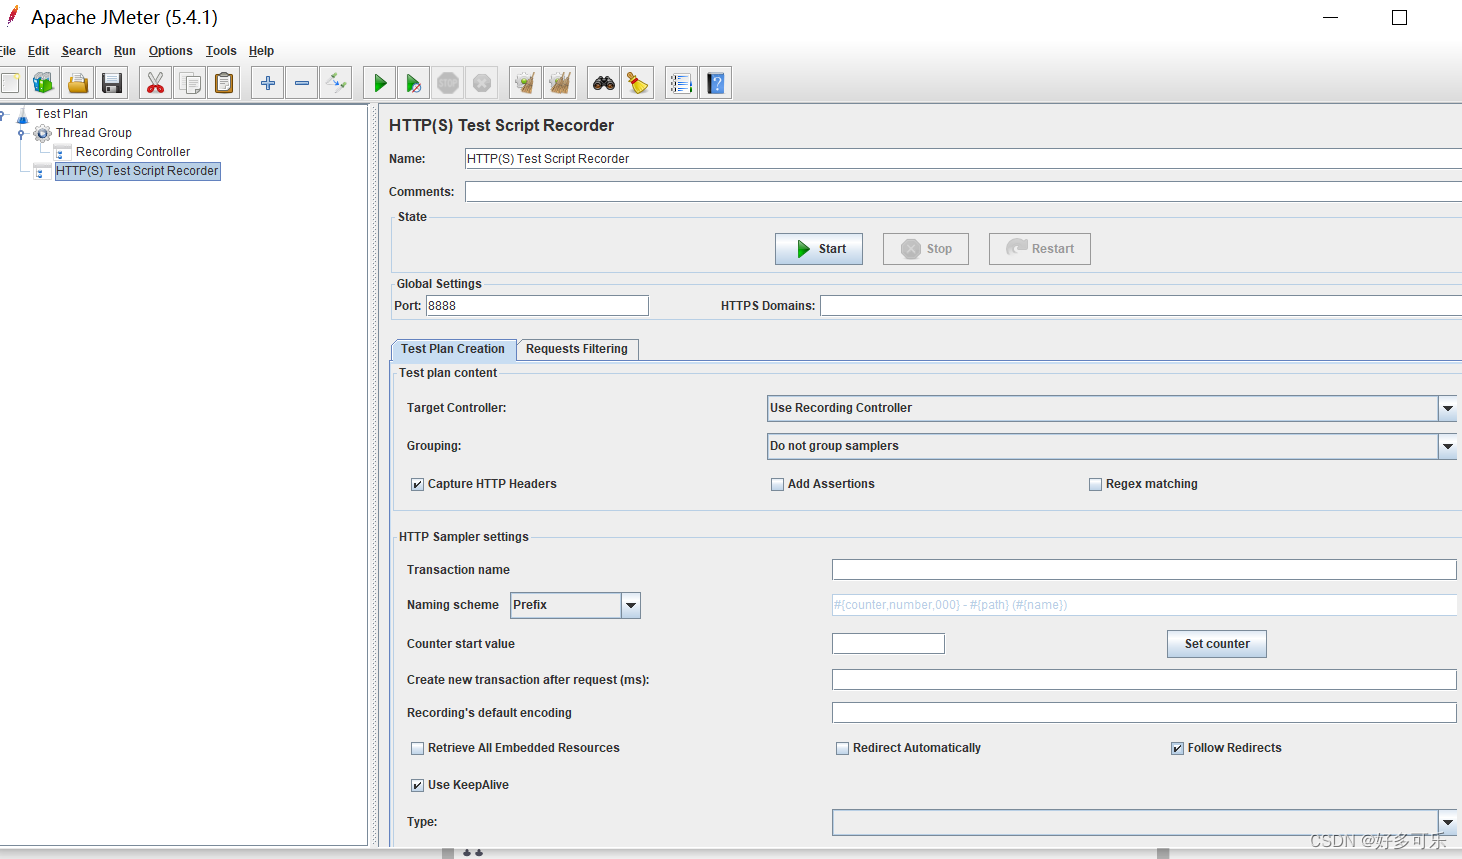The height and width of the screenshot is (859, 1462).
Task: Click the Comments input field
Action: coord(963,192)
